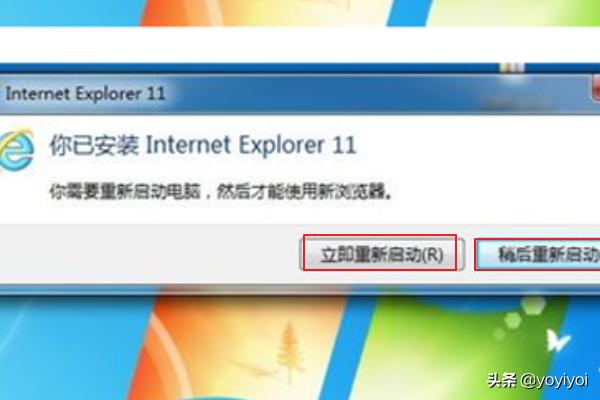600x400 pixels.
Task: Close the dialog with the red X button
Action: [596, 88]
